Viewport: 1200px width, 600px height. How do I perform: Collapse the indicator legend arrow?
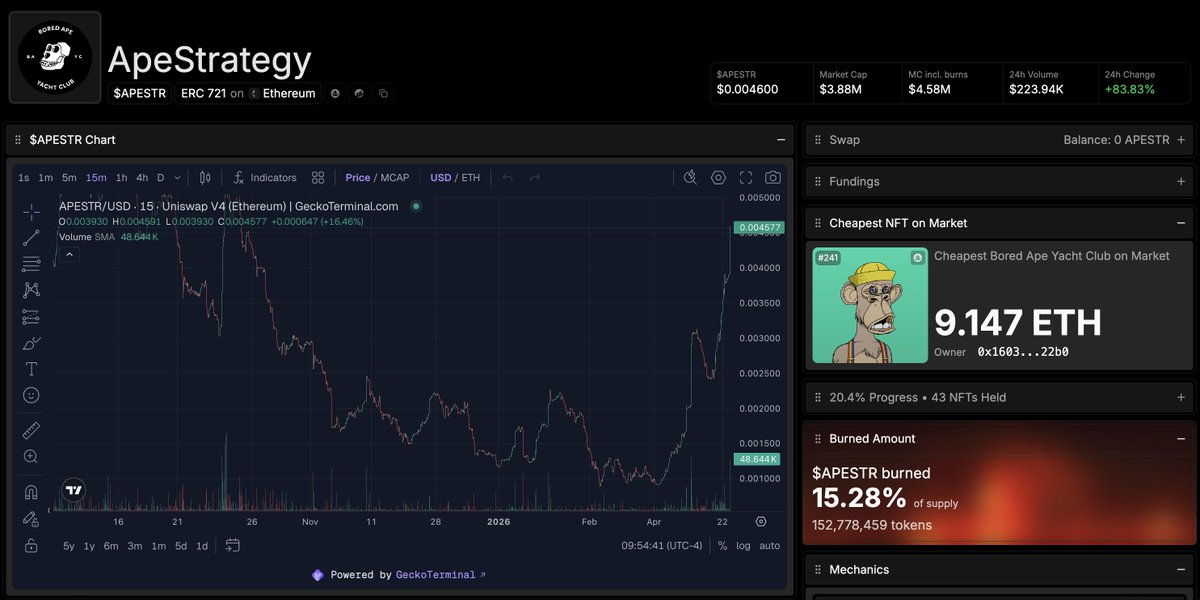click(x=70, y=254)
